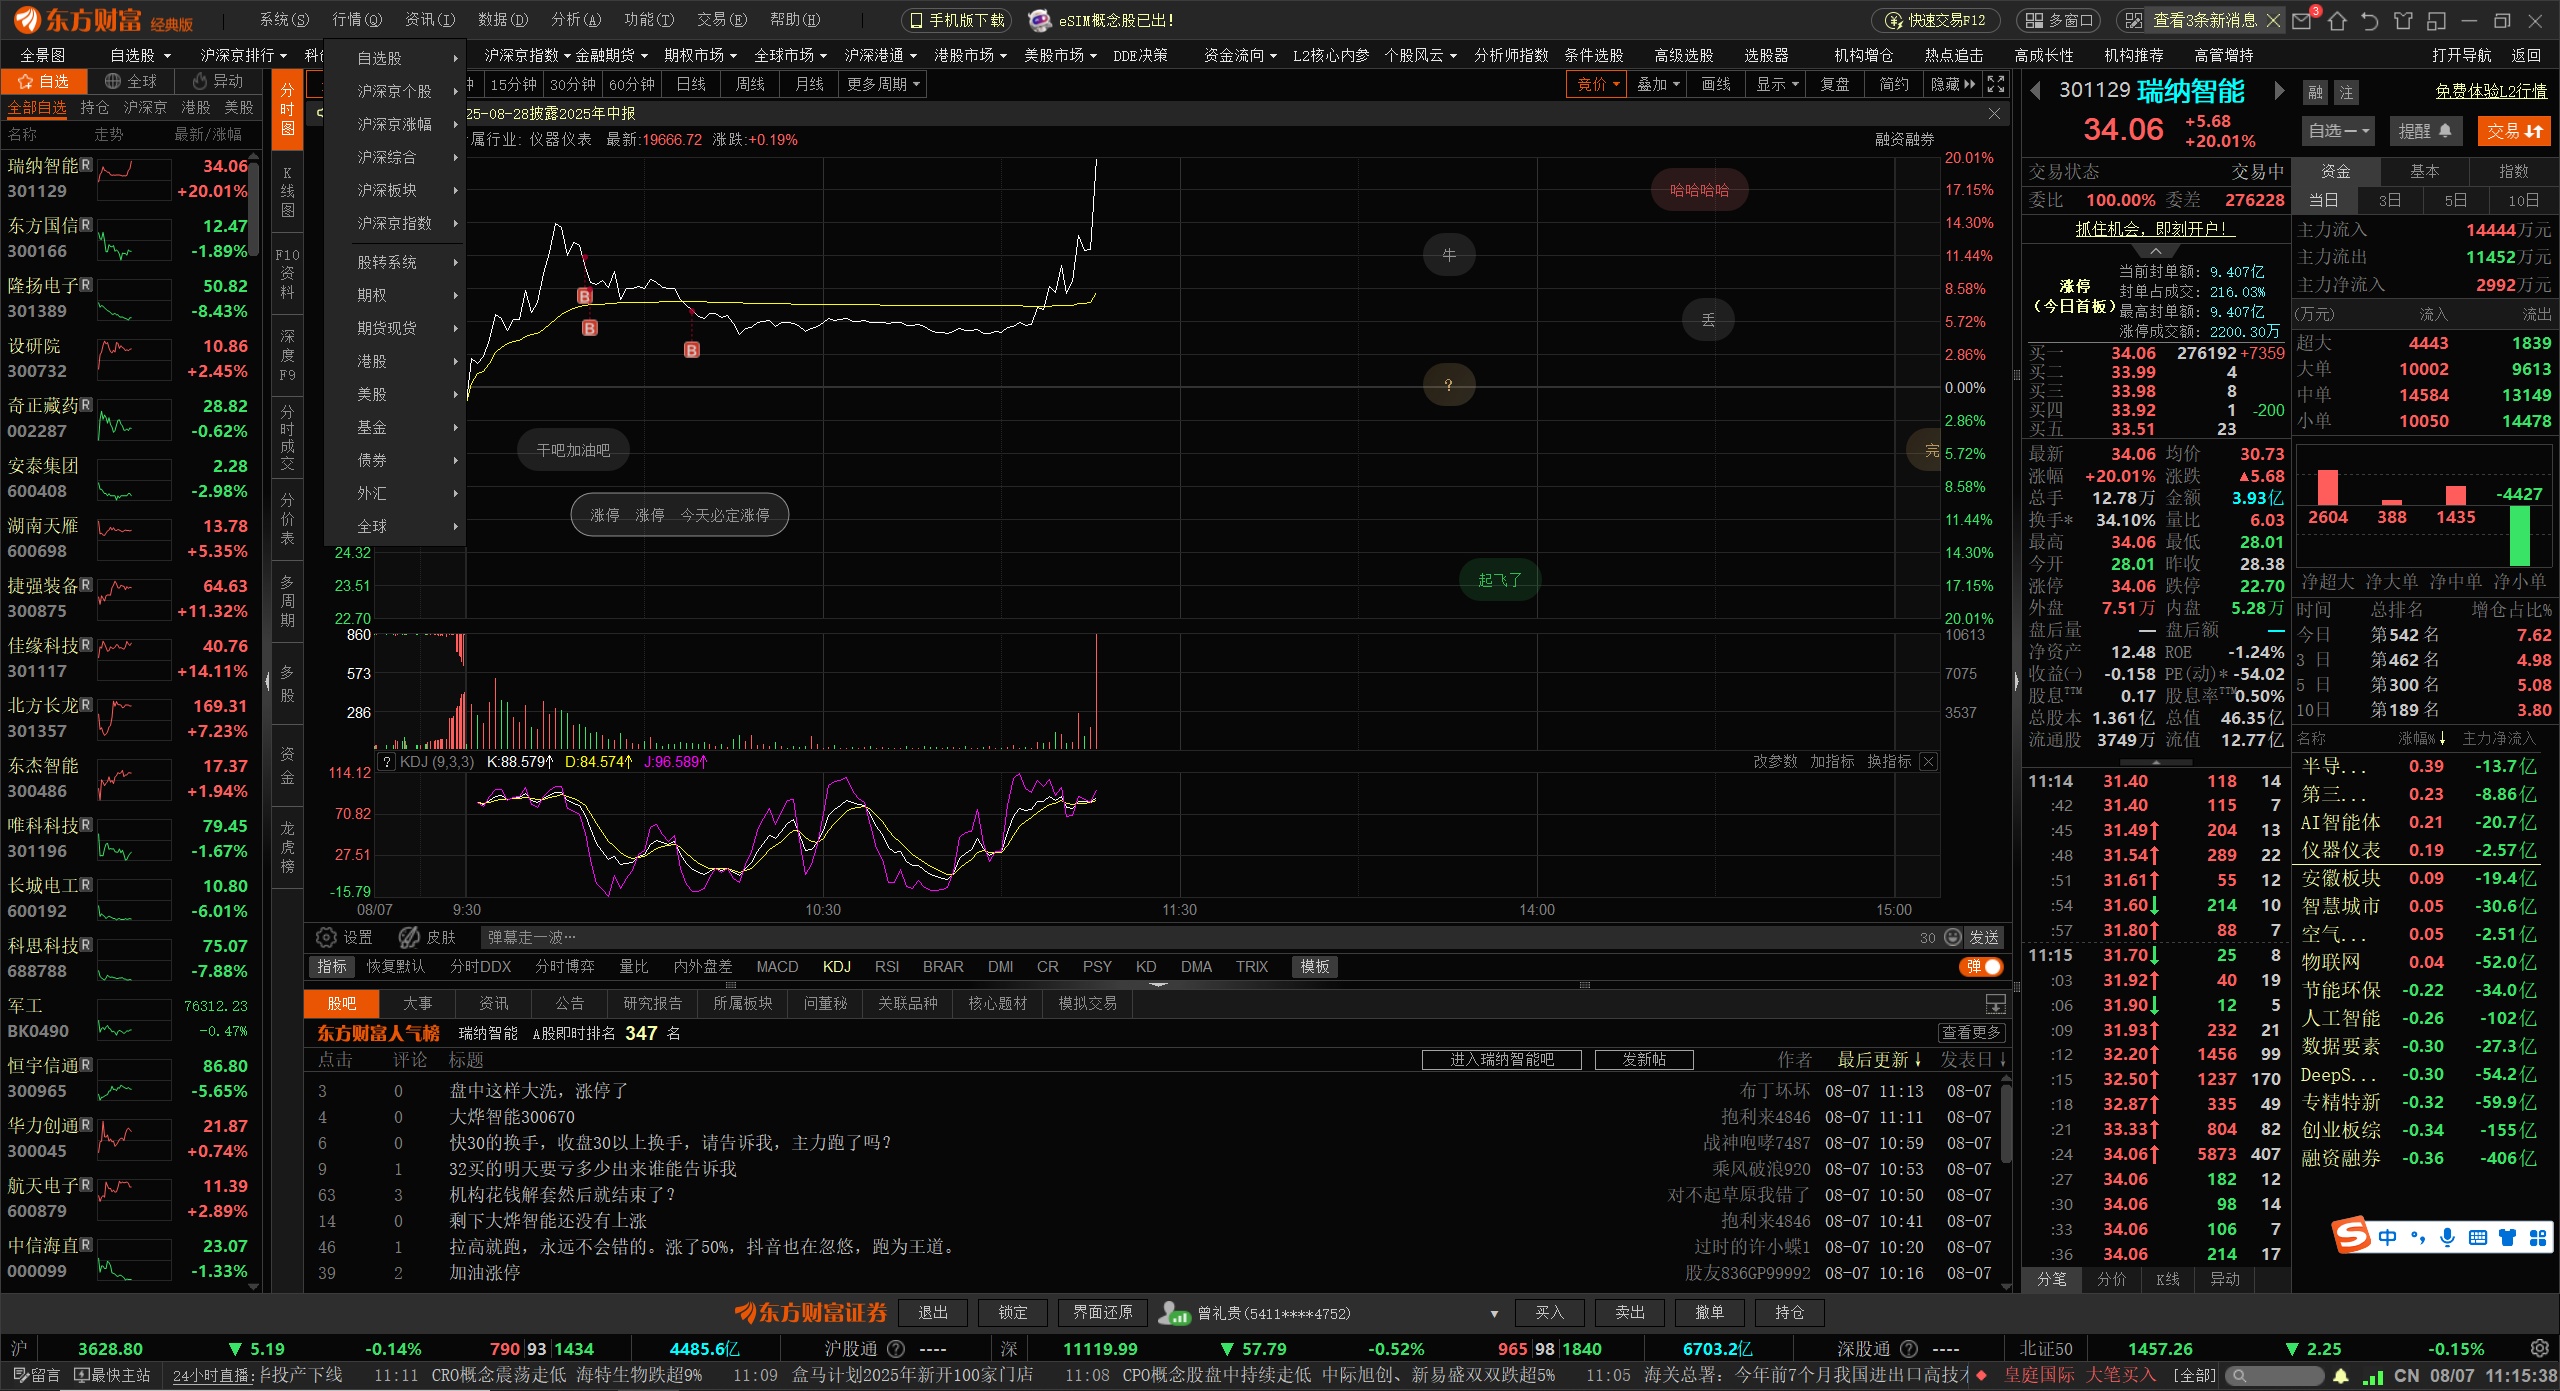The image size is (2560, 1391).
Task: Click the 注 note badge
Action: pos(2346,93)
